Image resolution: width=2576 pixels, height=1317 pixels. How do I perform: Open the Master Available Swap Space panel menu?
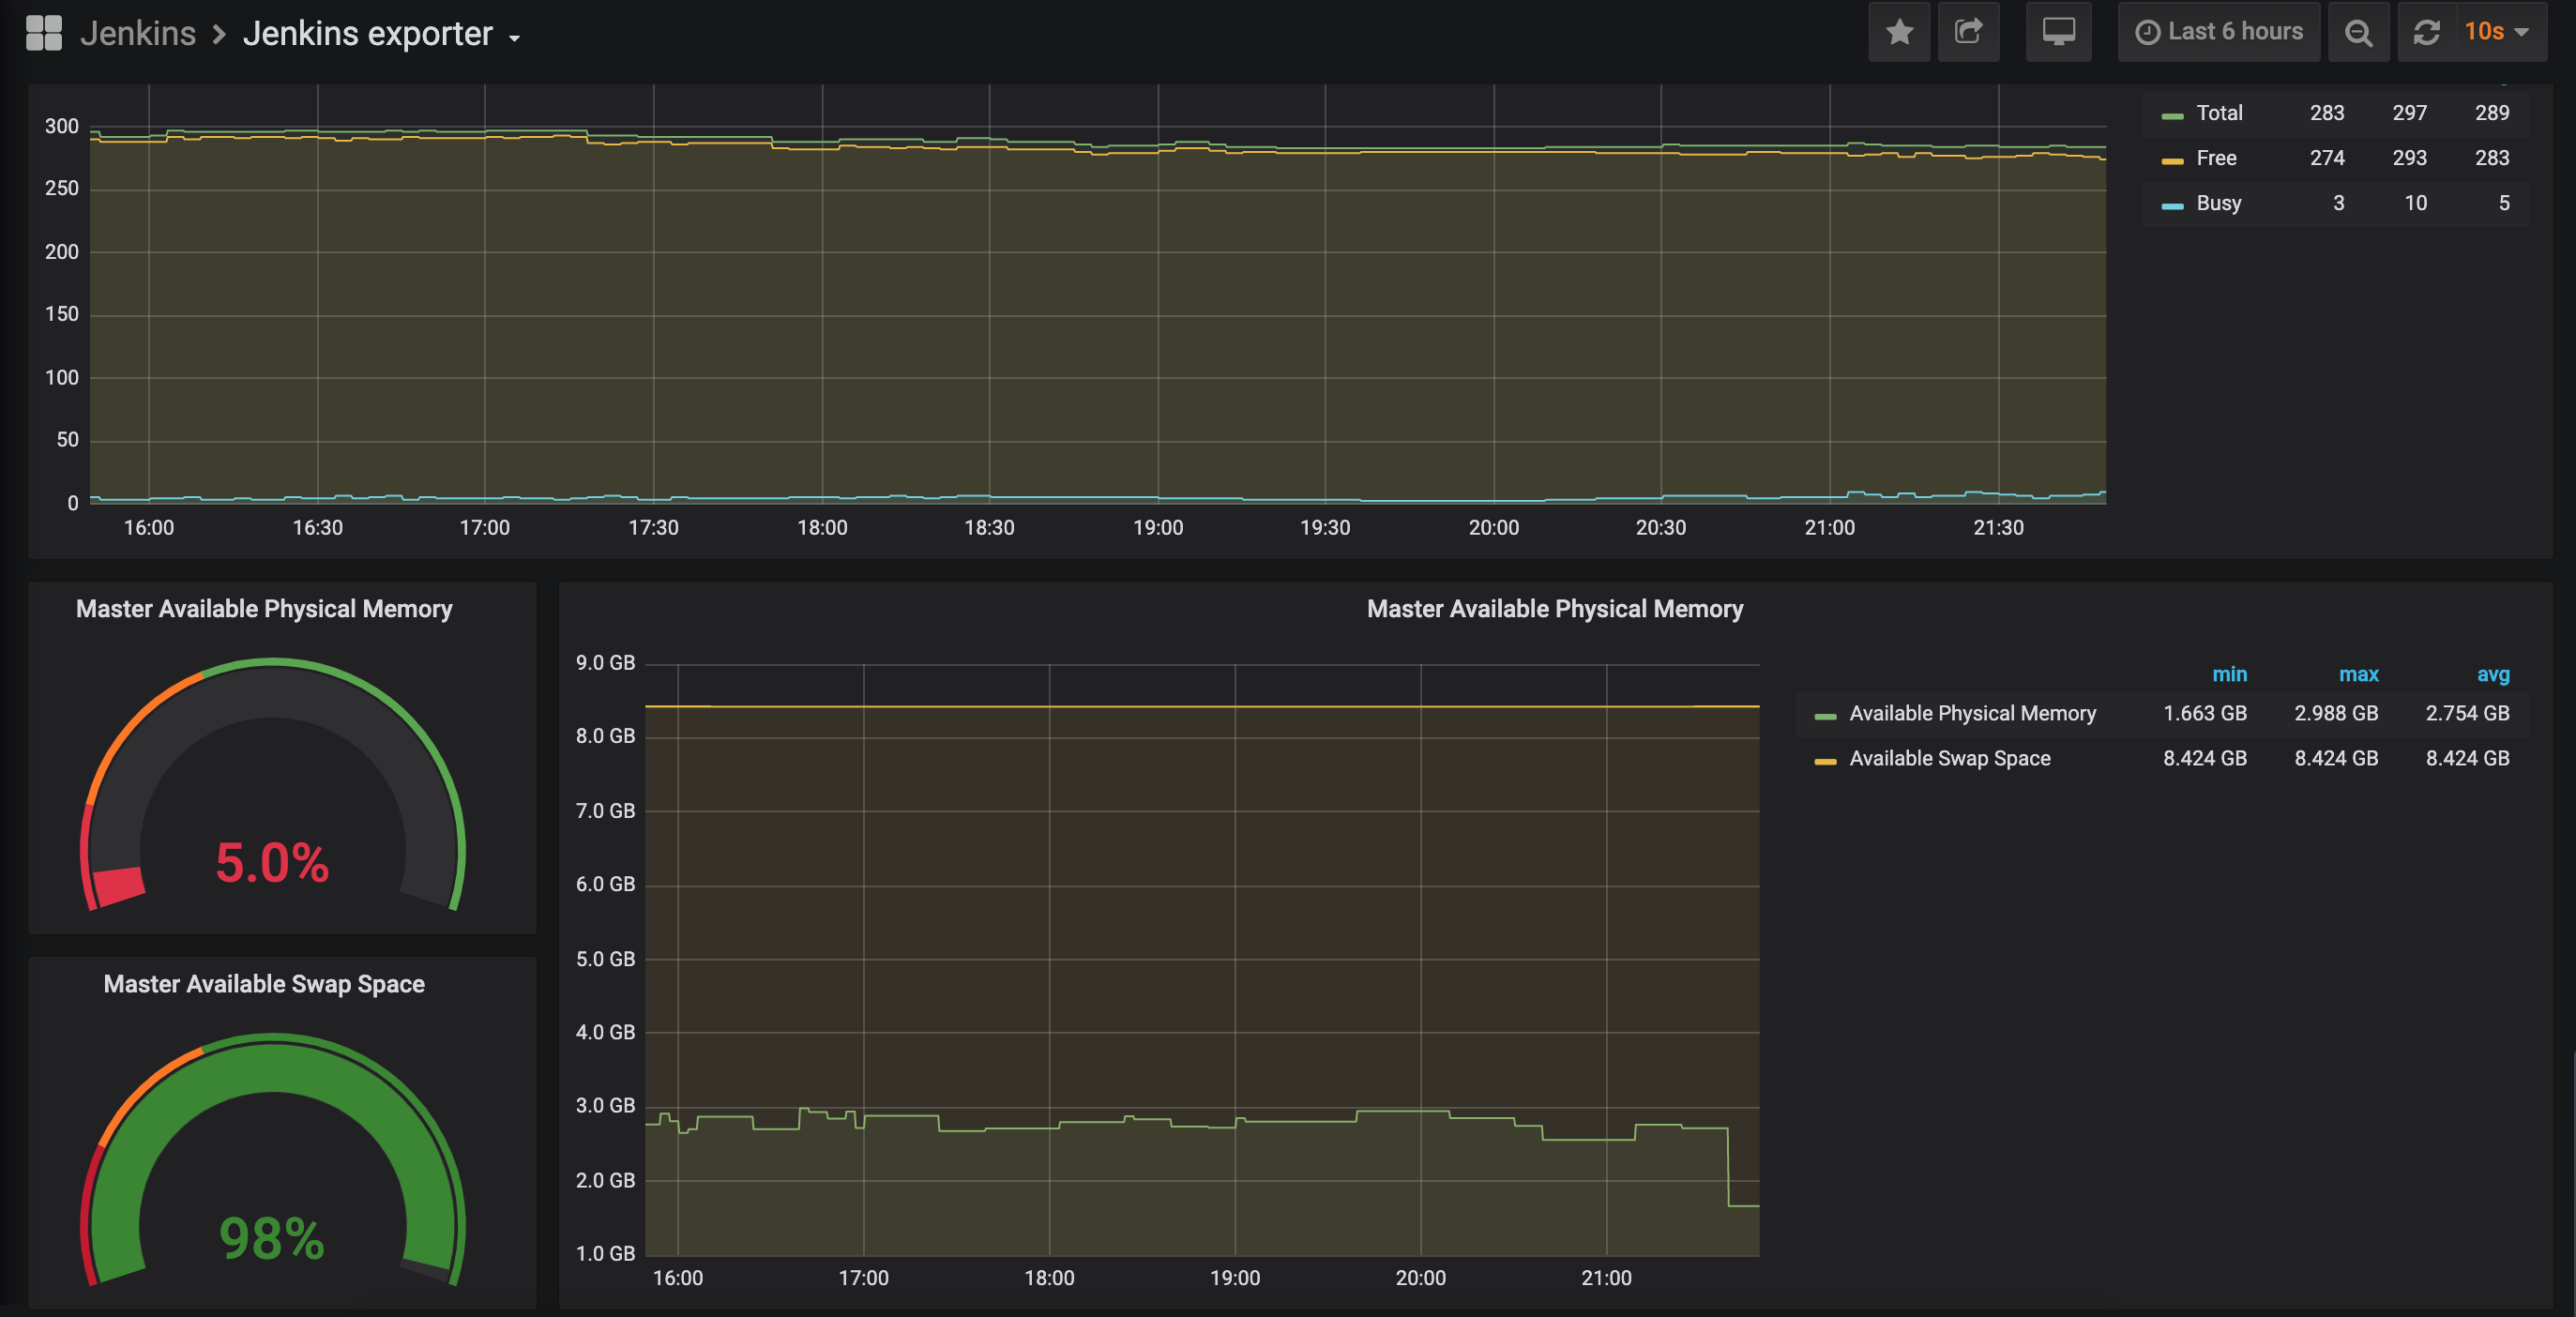pos(264,984)
